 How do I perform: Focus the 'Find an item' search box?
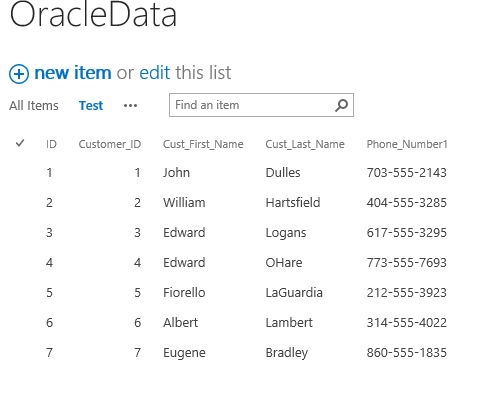coord(252,105)
